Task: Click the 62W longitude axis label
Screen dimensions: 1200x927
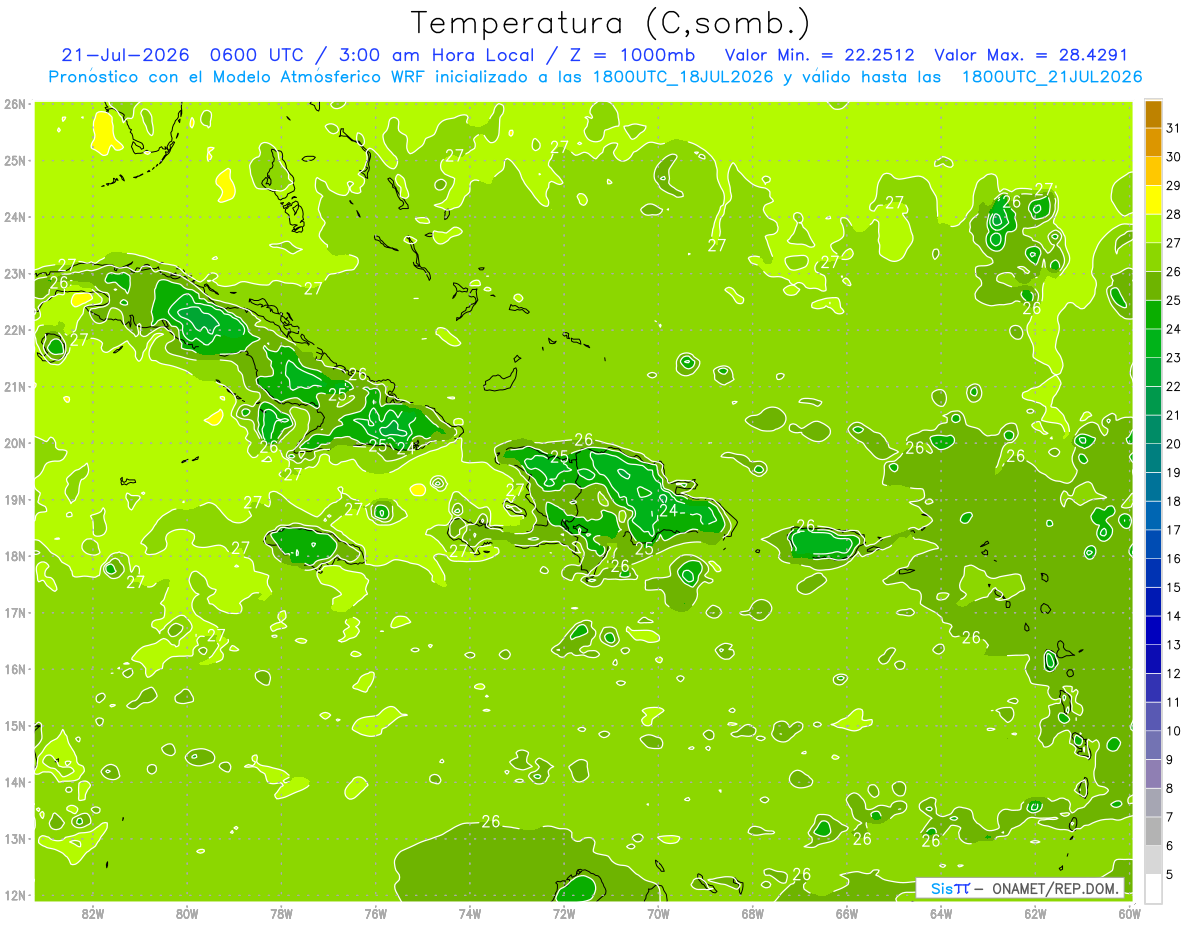Action: click(1036, 913)
